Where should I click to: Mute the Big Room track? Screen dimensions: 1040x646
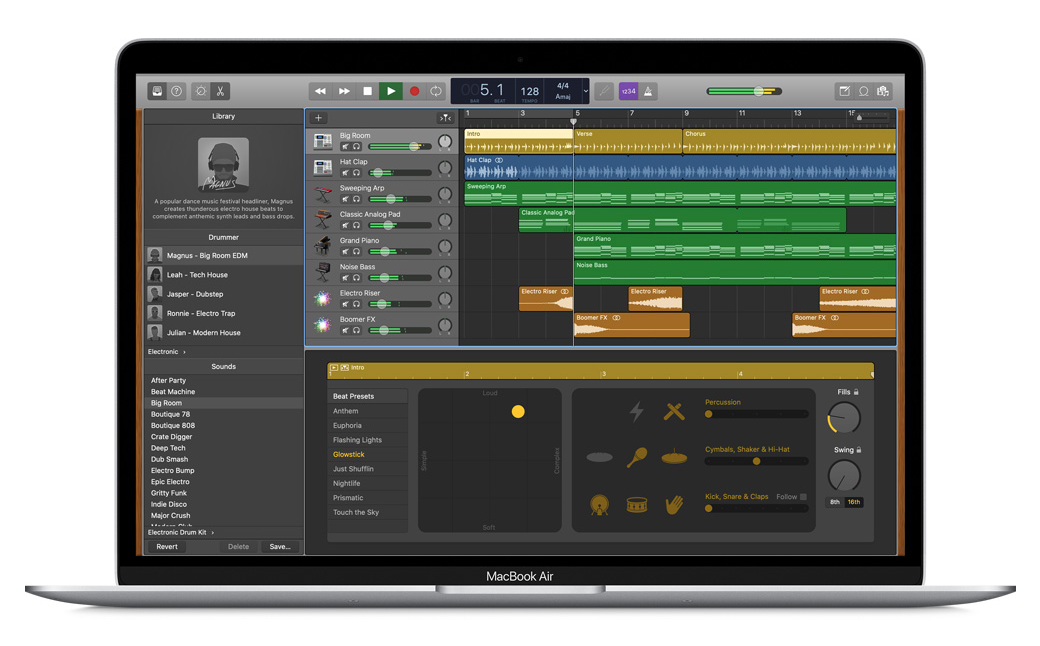tap(345, 146)
